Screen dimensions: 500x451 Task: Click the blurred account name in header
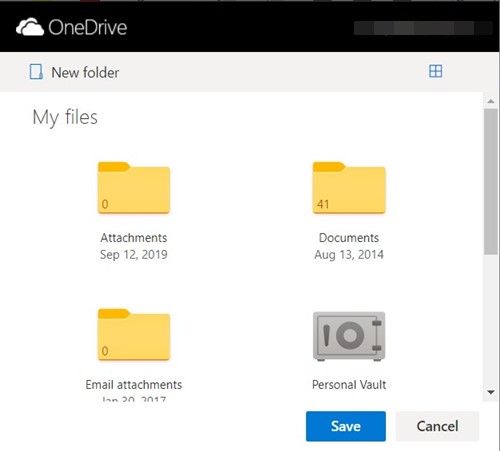(x=423, y=28)
